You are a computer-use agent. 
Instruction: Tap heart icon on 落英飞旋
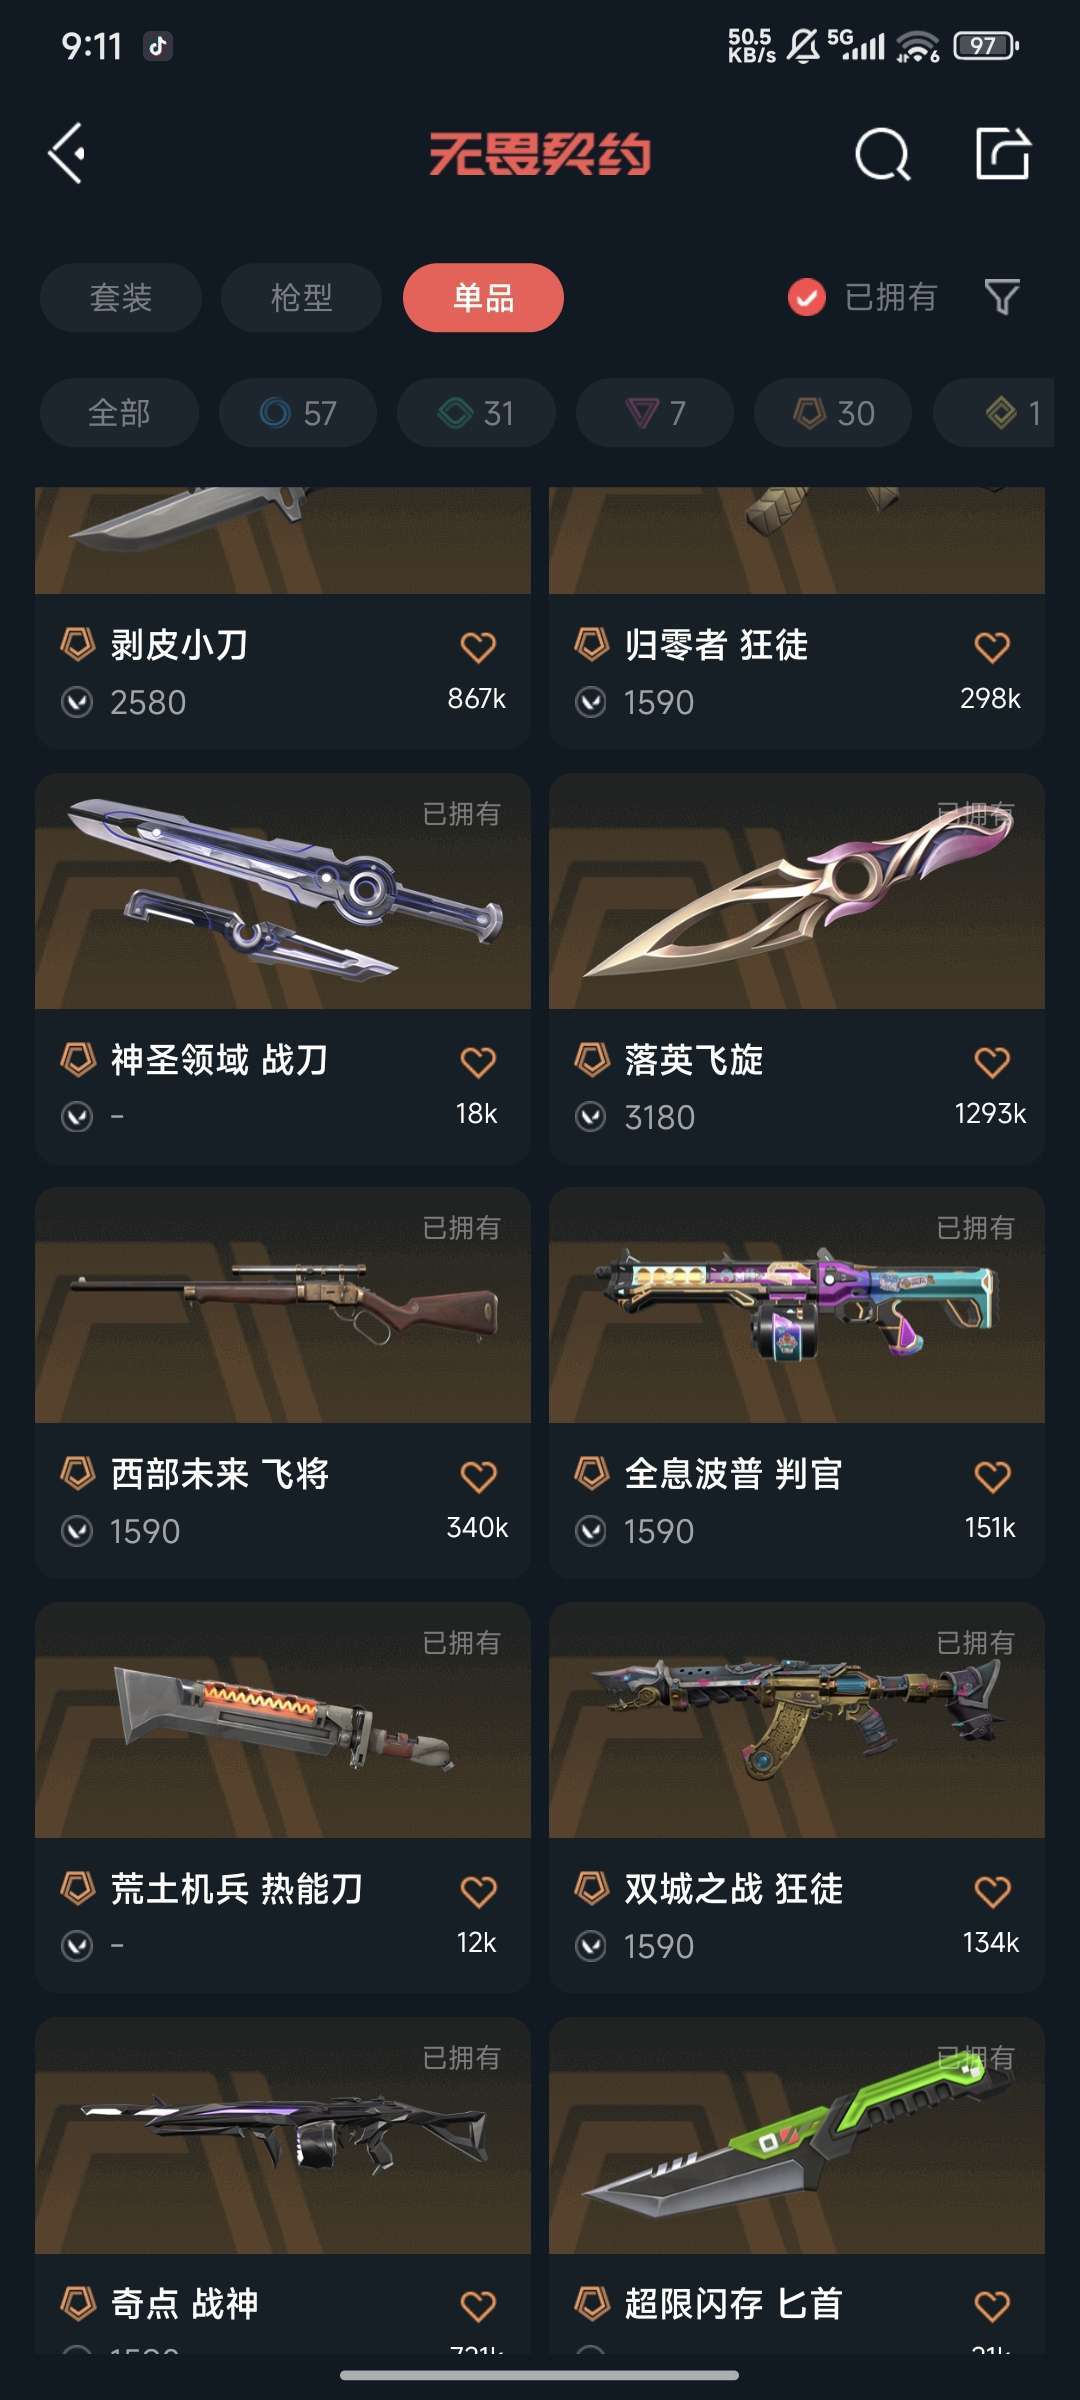click(992, 1062)
